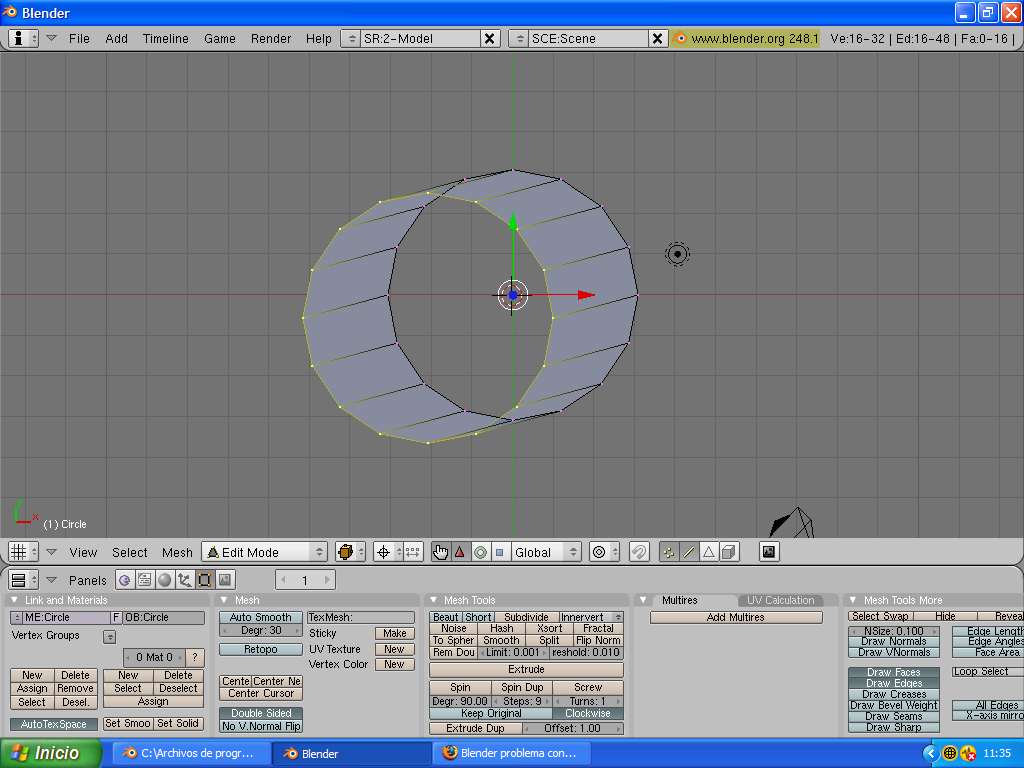Open the Add menu
Screen dimensions: 1024x768
(x=116, y=39)
